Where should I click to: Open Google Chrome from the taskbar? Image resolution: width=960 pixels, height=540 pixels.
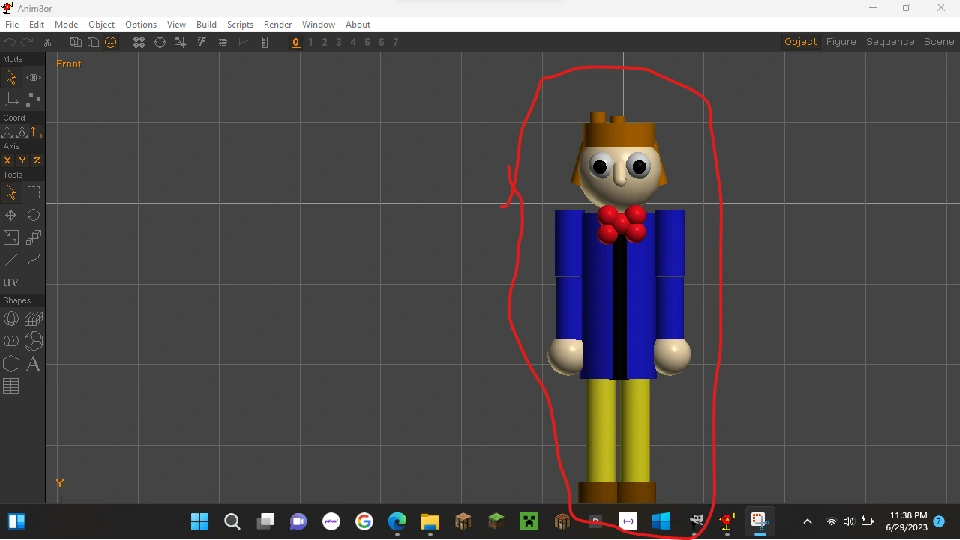tap(364, 521)
